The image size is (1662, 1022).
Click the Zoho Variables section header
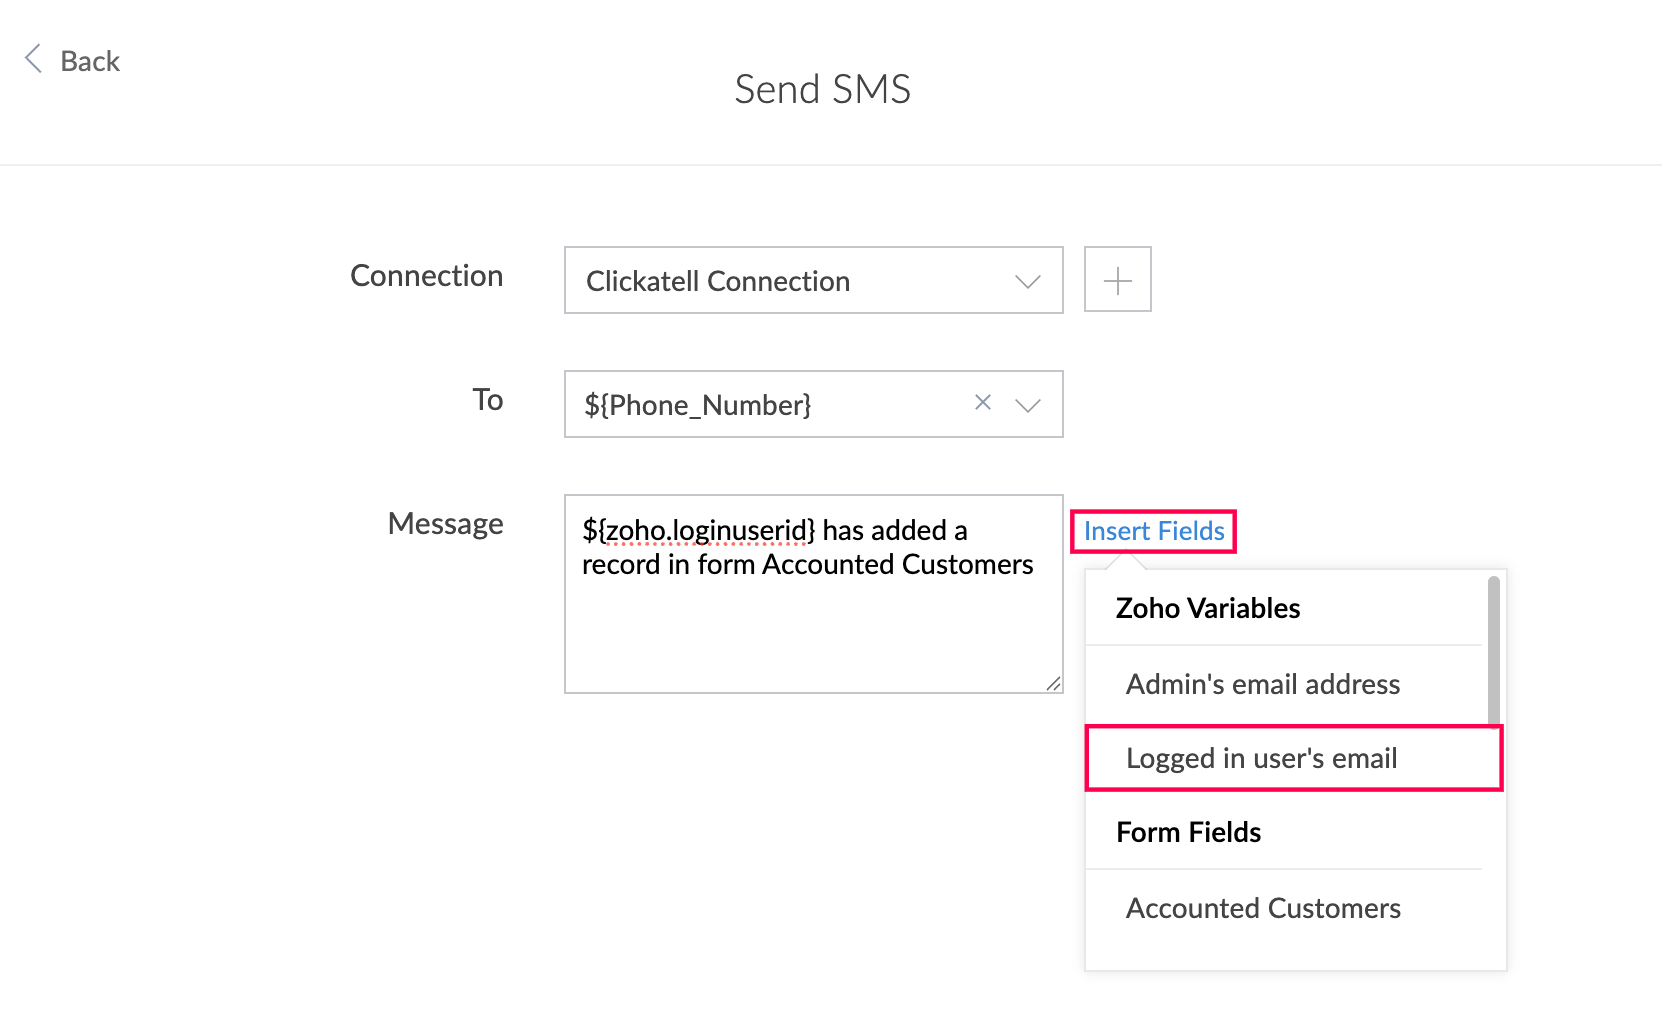point(1208,608)
